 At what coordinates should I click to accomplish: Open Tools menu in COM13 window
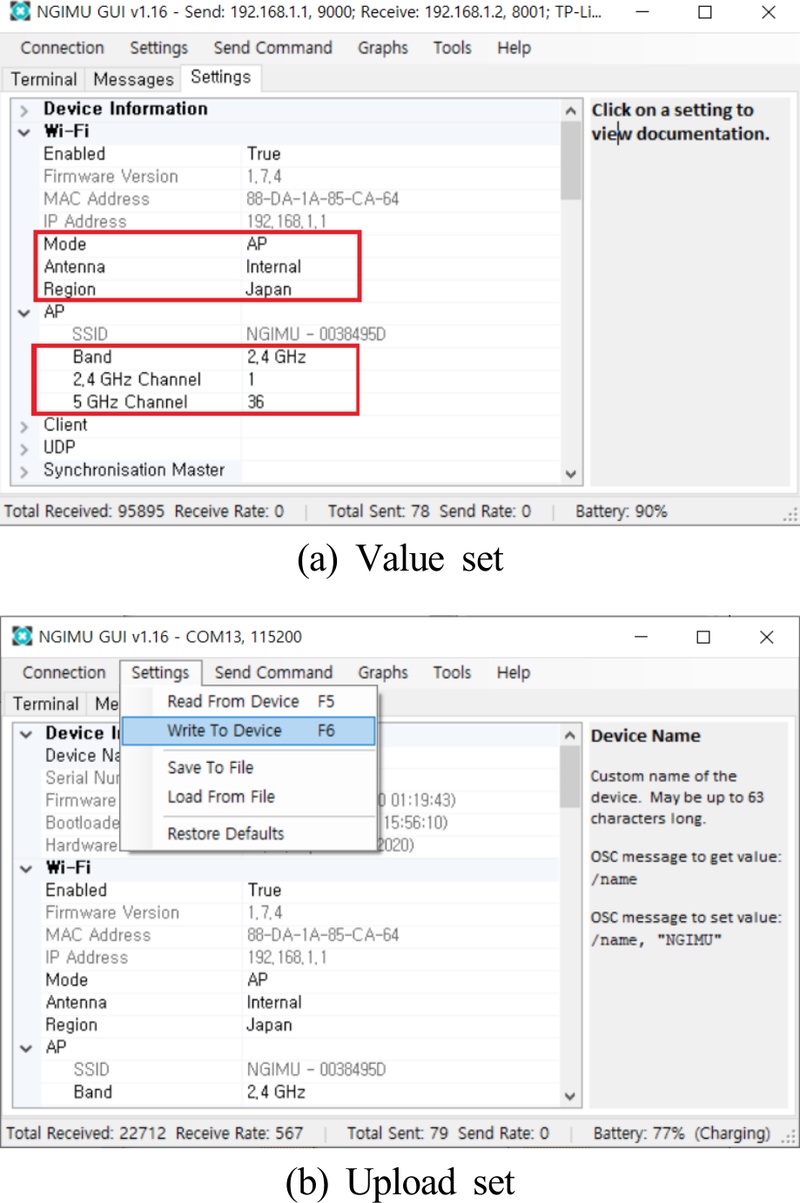pos(452,673)
